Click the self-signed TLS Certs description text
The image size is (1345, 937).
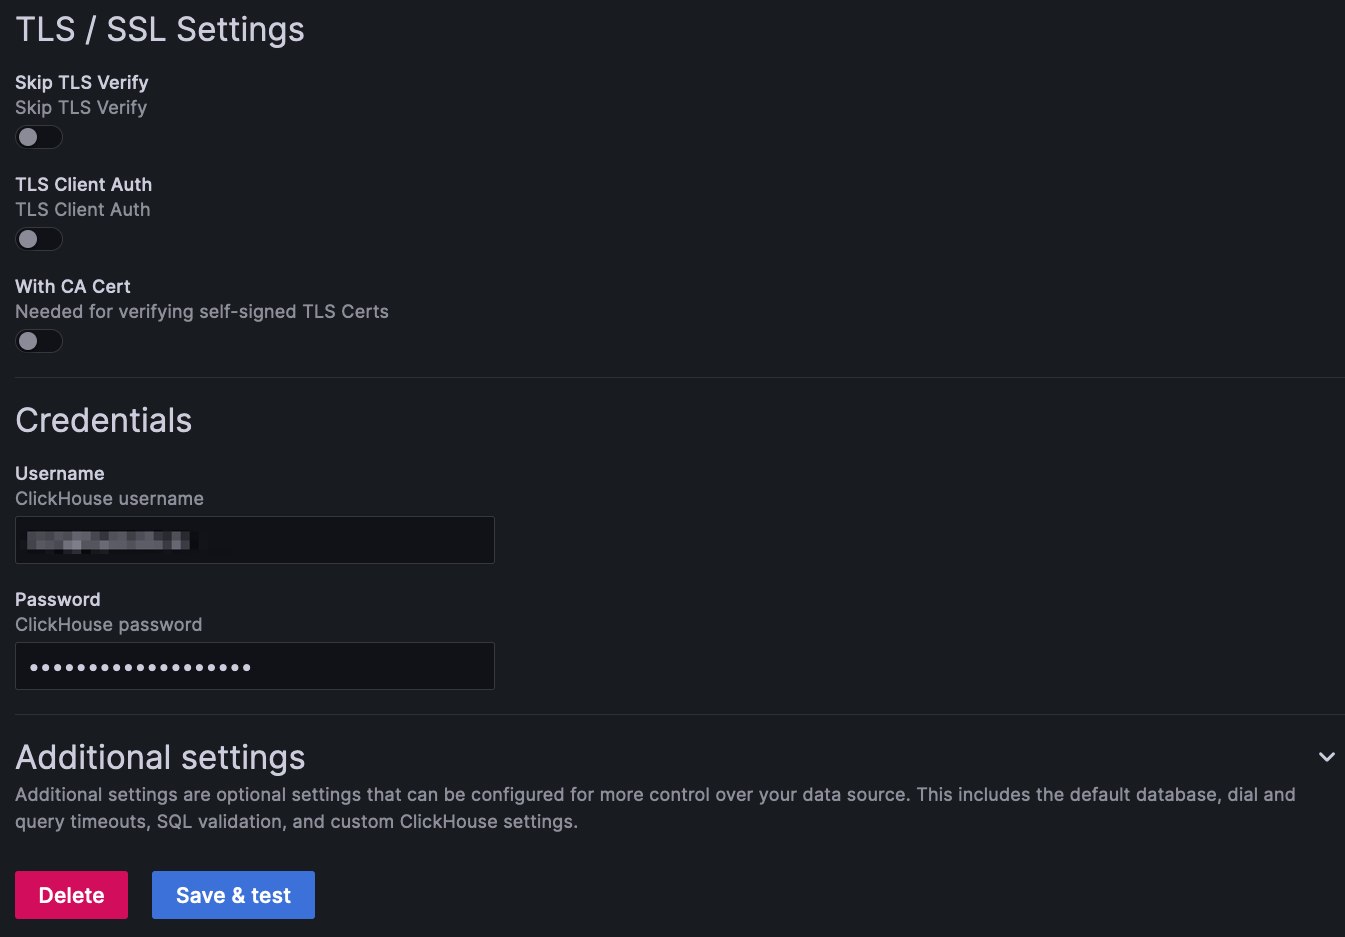pos(202,311)
